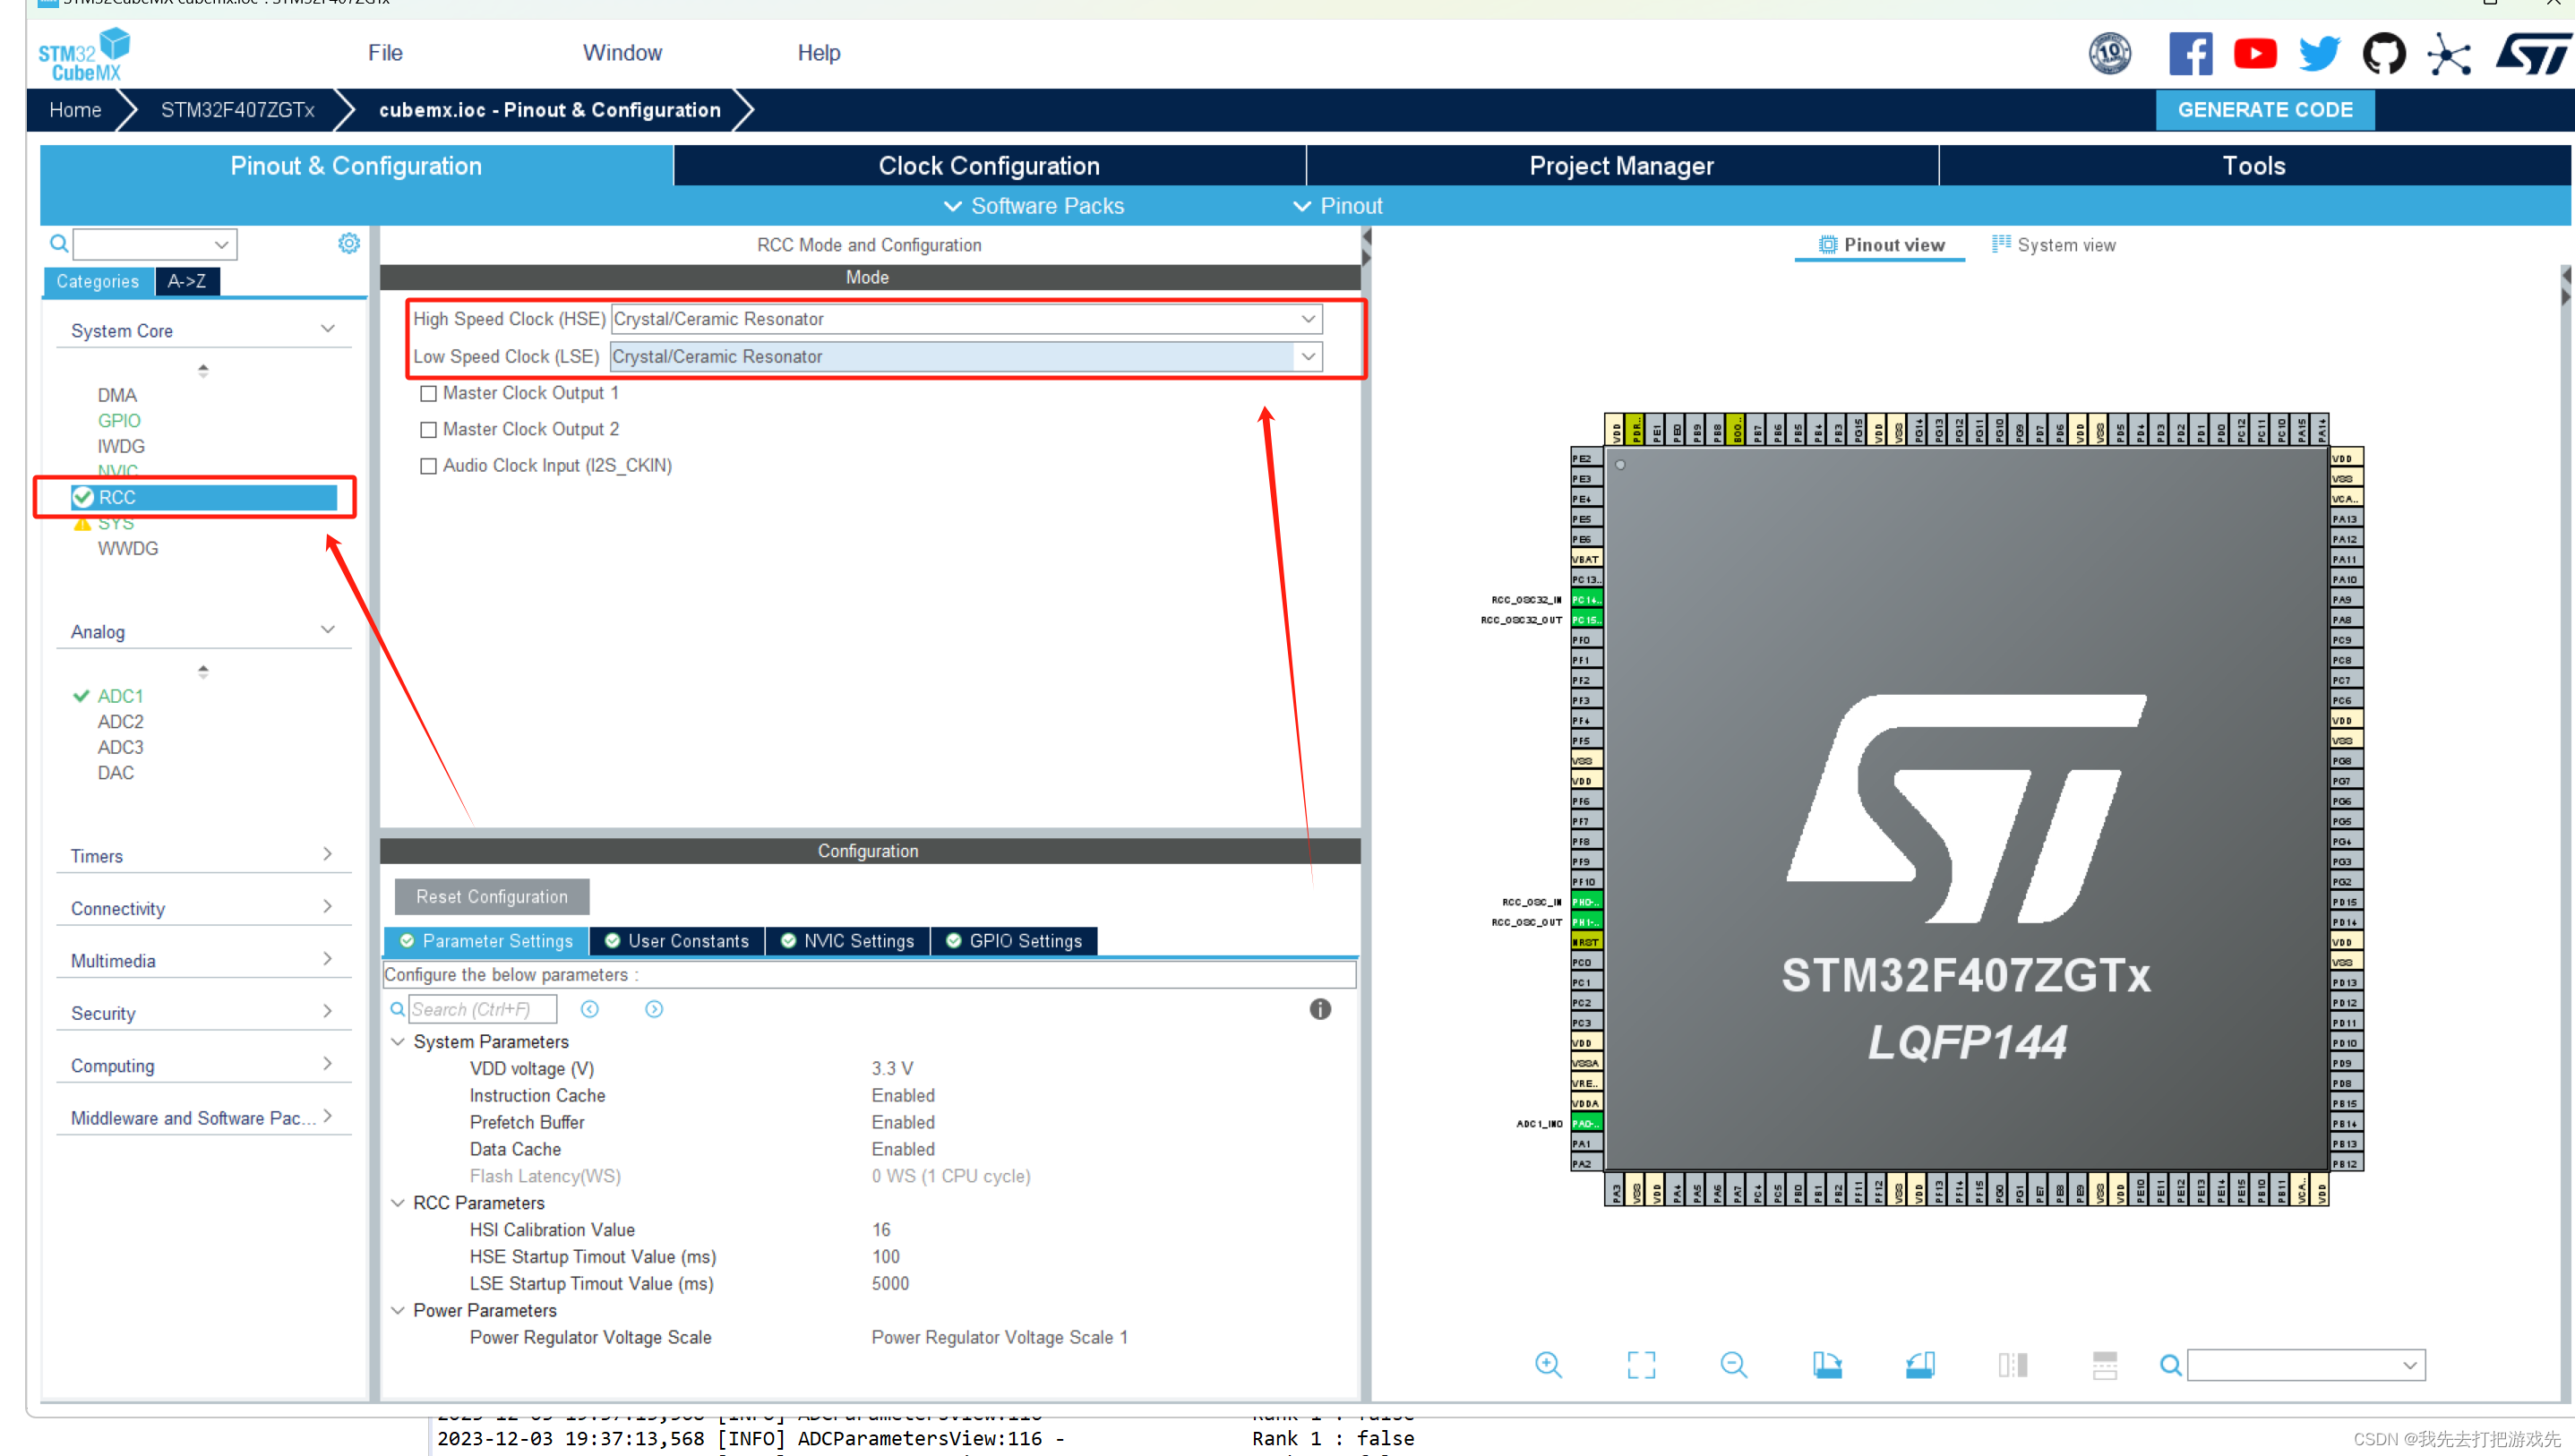Expand the Connectivity category
This screenshot has height=1456, width=2575.
[327, 906]
